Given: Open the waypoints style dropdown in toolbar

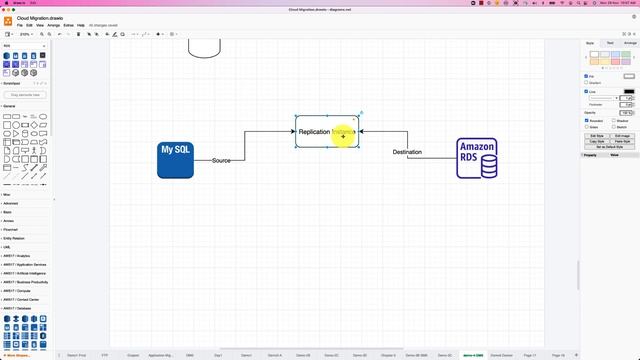Looking at the screenshot, I should pyautogui.click(x=145, y=34).
